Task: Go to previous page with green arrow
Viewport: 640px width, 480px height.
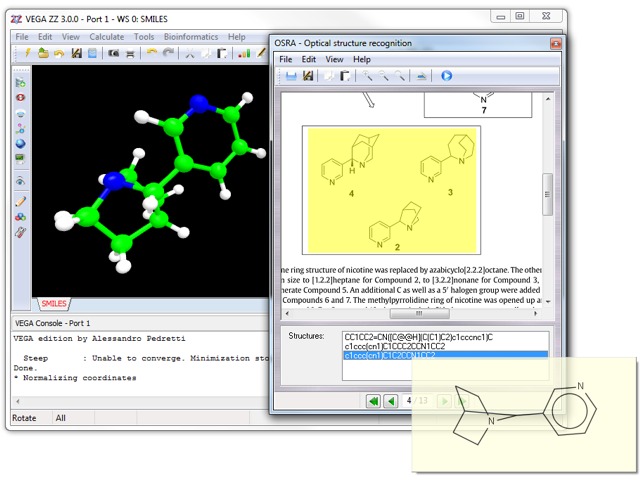Action: click(x=391, y=401)
